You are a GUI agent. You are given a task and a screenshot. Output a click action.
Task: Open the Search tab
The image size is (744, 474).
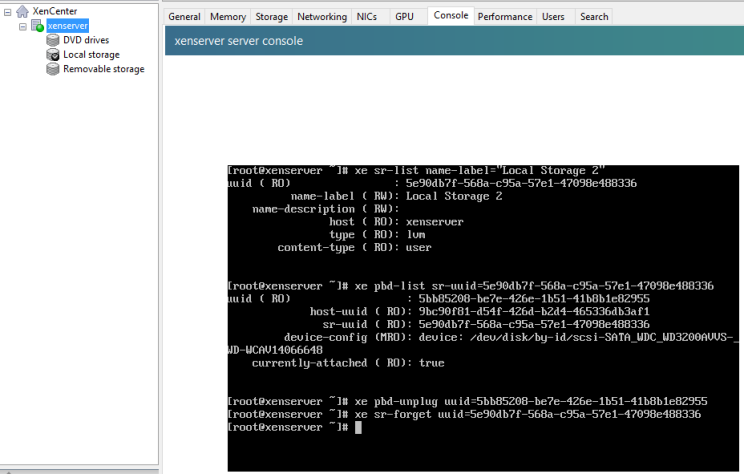(593, 17)
